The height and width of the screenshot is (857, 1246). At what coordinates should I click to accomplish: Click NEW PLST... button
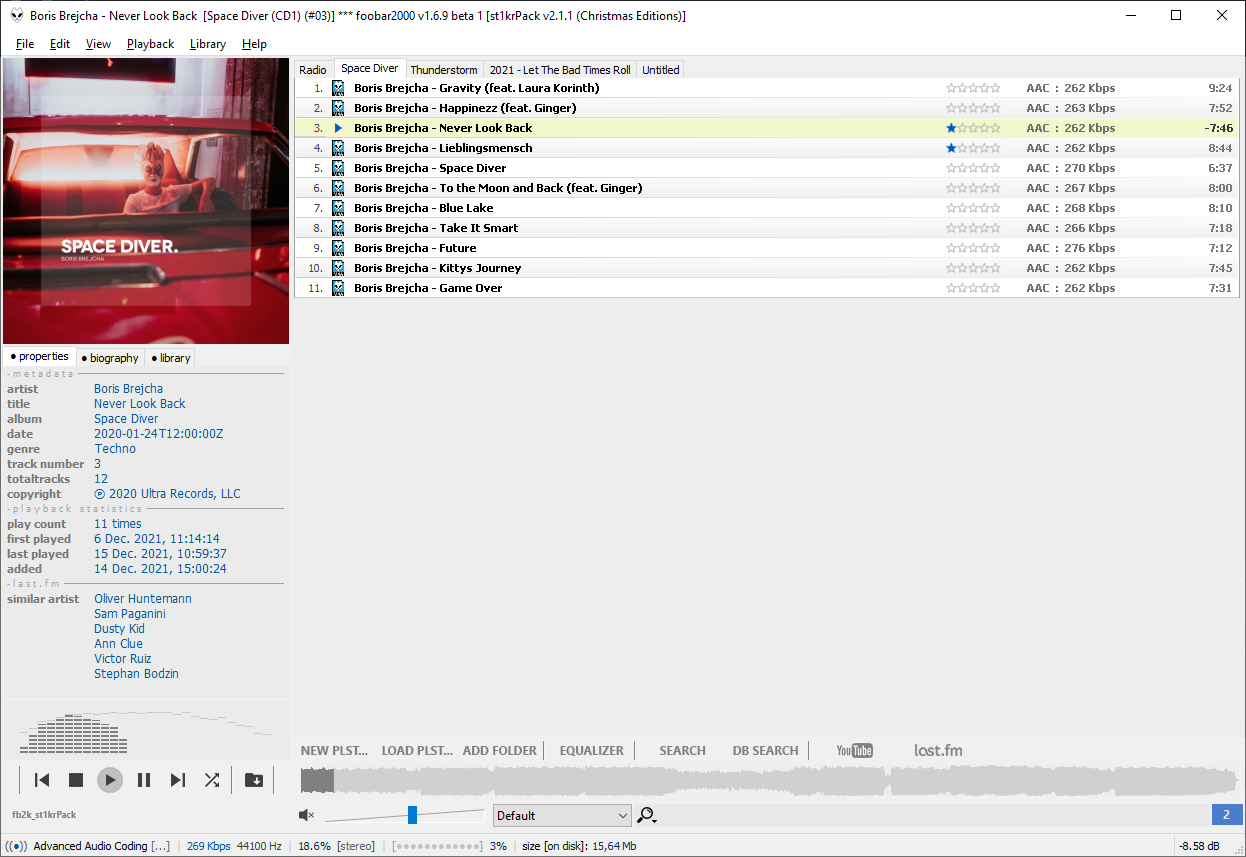pos(334,751)
